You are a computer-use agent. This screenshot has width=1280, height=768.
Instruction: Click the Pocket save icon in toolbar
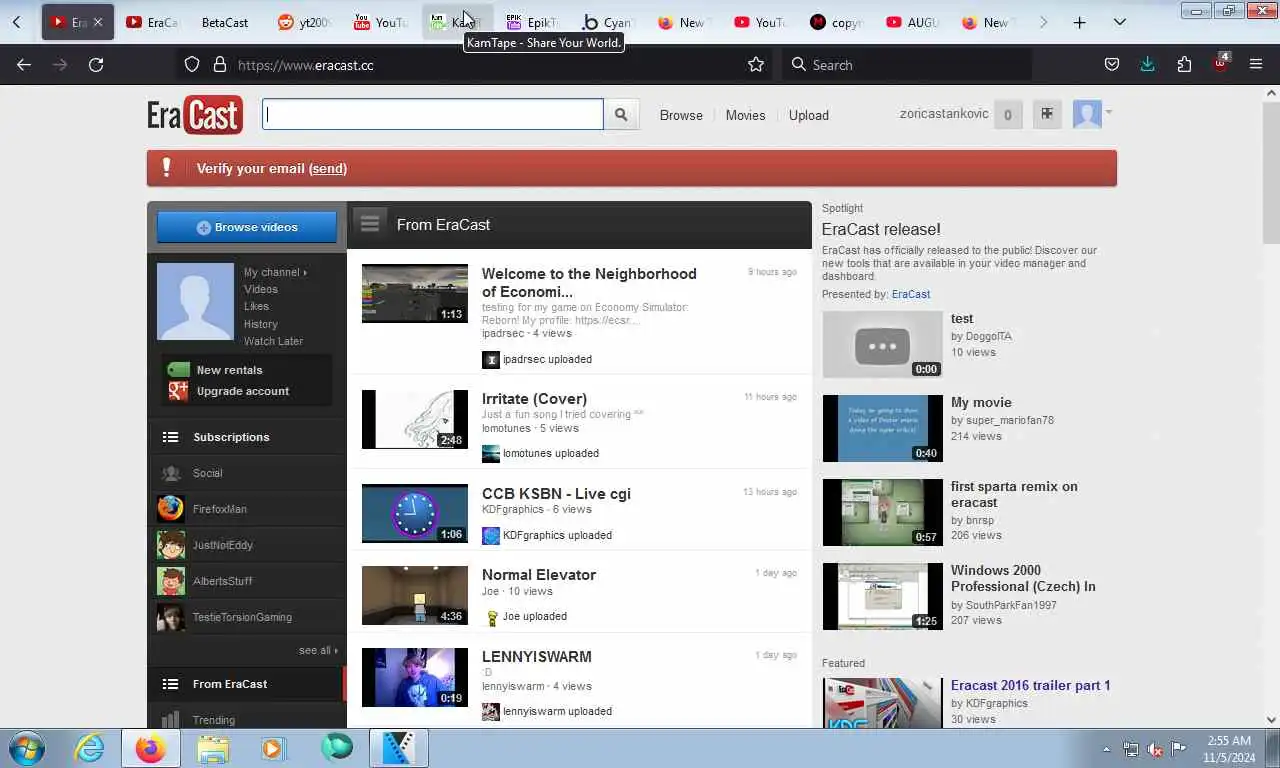click(x=1112, y=64)
